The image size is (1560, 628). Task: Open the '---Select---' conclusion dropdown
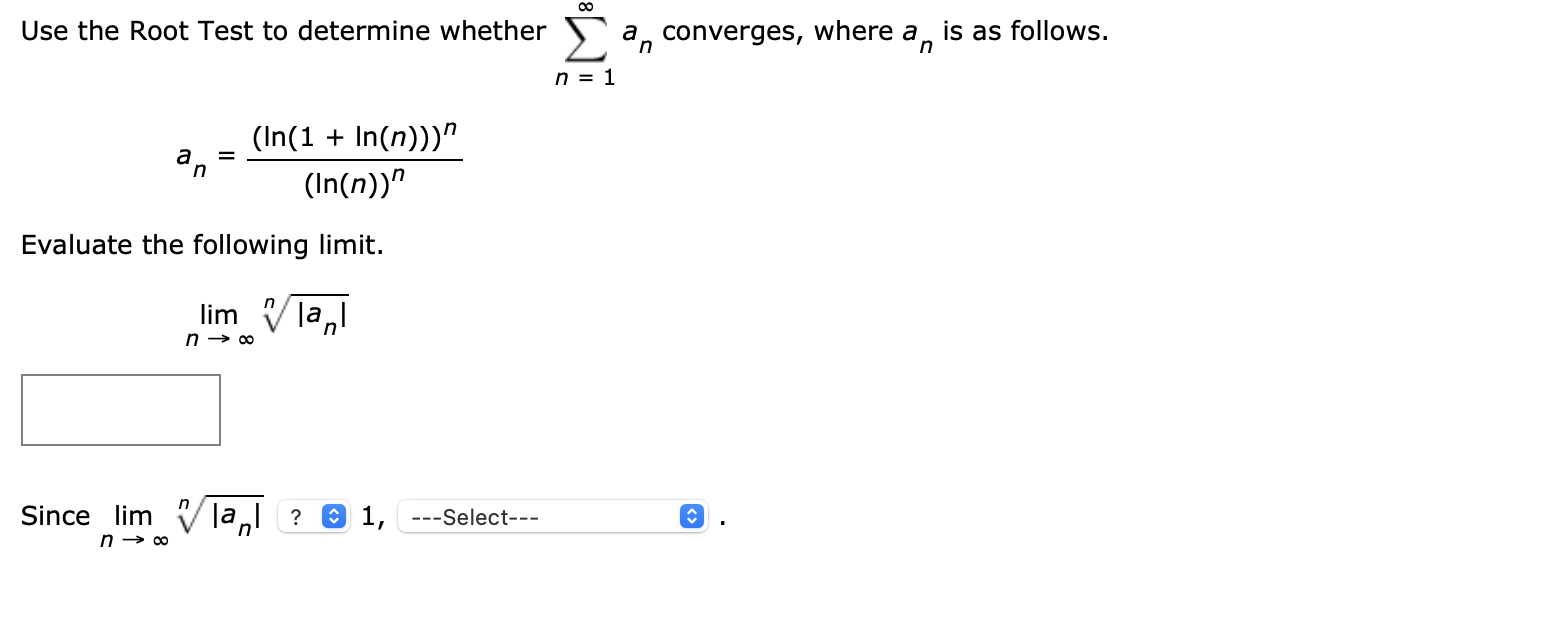tap(553, 516)
